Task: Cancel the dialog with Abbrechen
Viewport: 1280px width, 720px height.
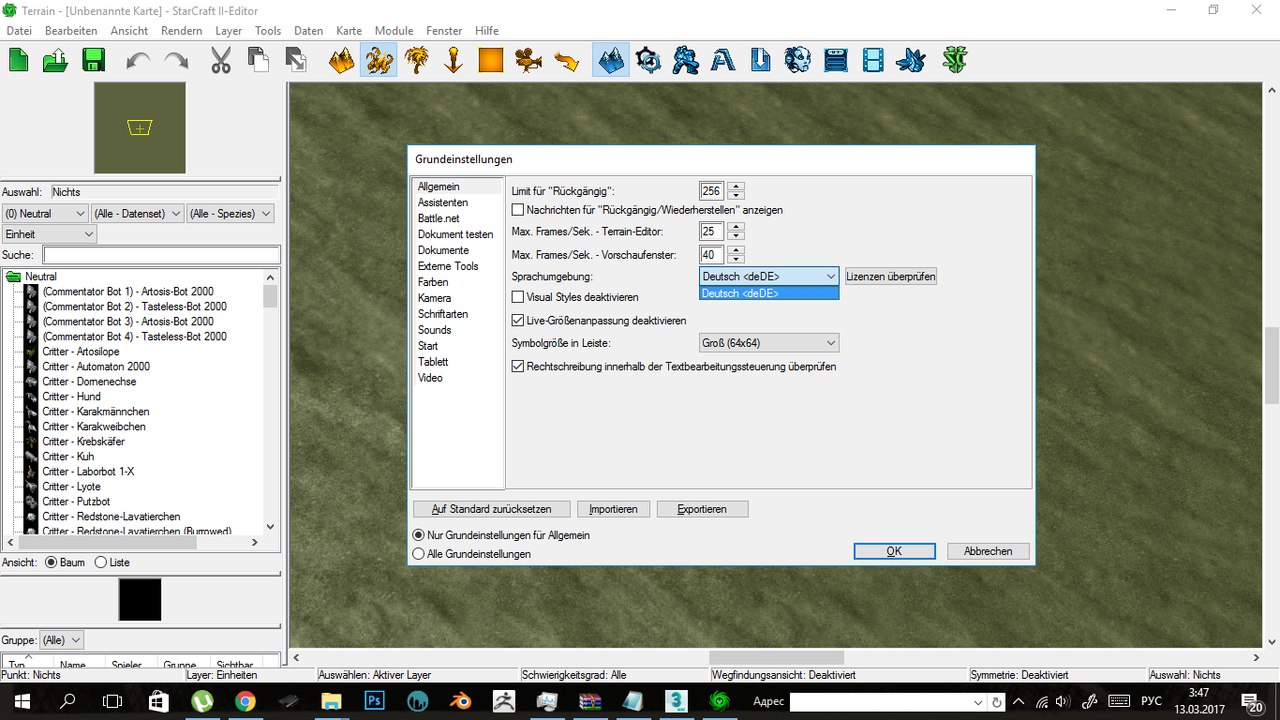Action: click(988, 551)
